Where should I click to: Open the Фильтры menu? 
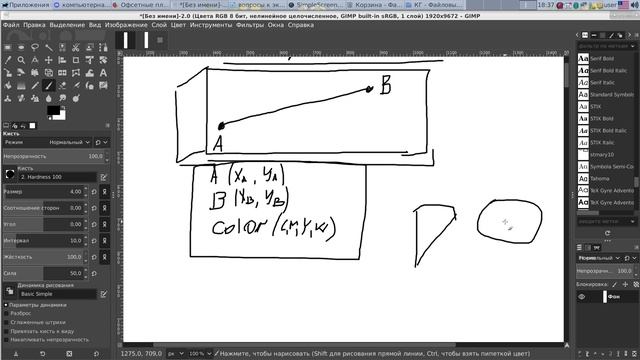pyautogui.click(x=250, y=25)
